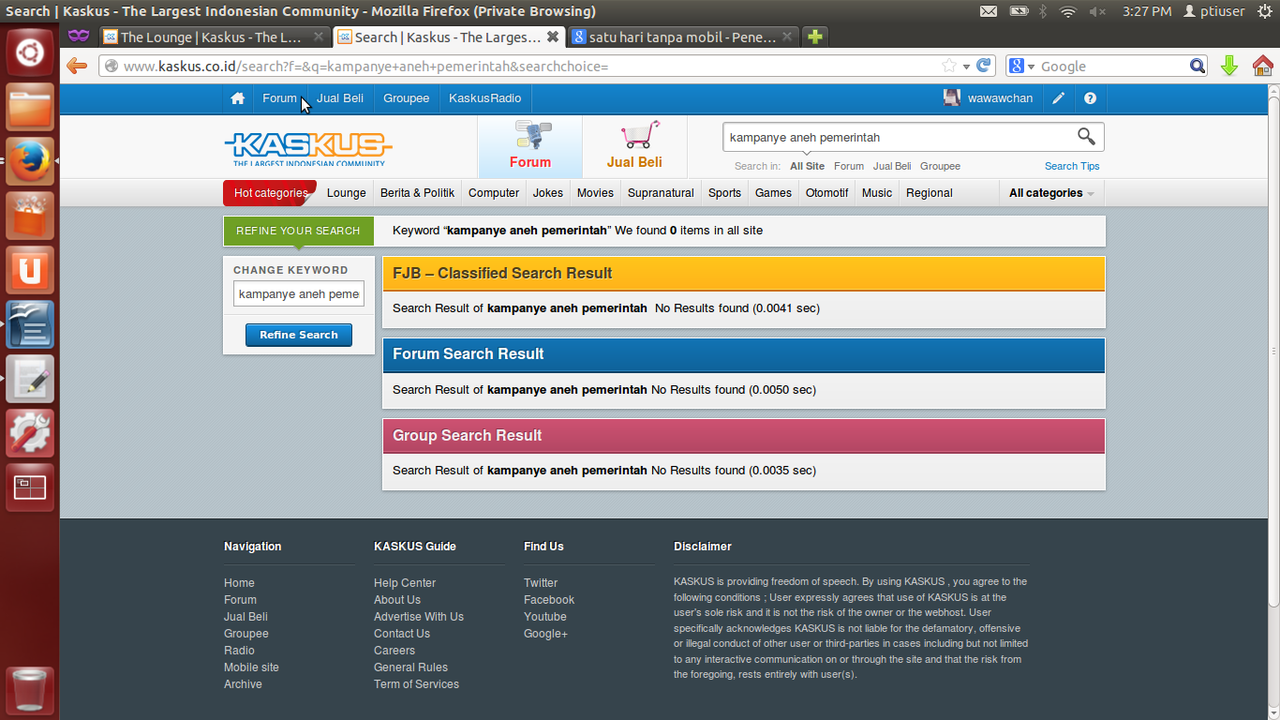Set search scope to All Site
The height and width of the screenshot is (720, 1280).
807,166
